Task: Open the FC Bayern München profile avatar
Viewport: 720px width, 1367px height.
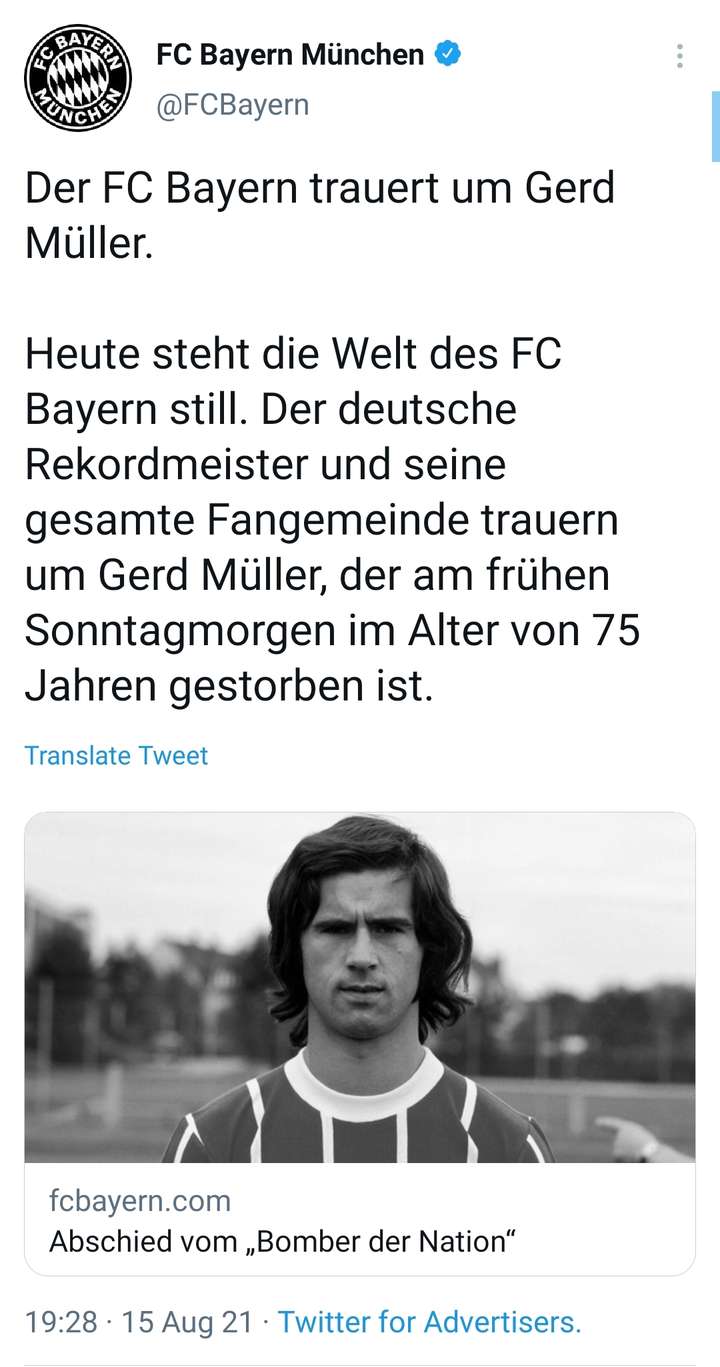Action: 78,79
